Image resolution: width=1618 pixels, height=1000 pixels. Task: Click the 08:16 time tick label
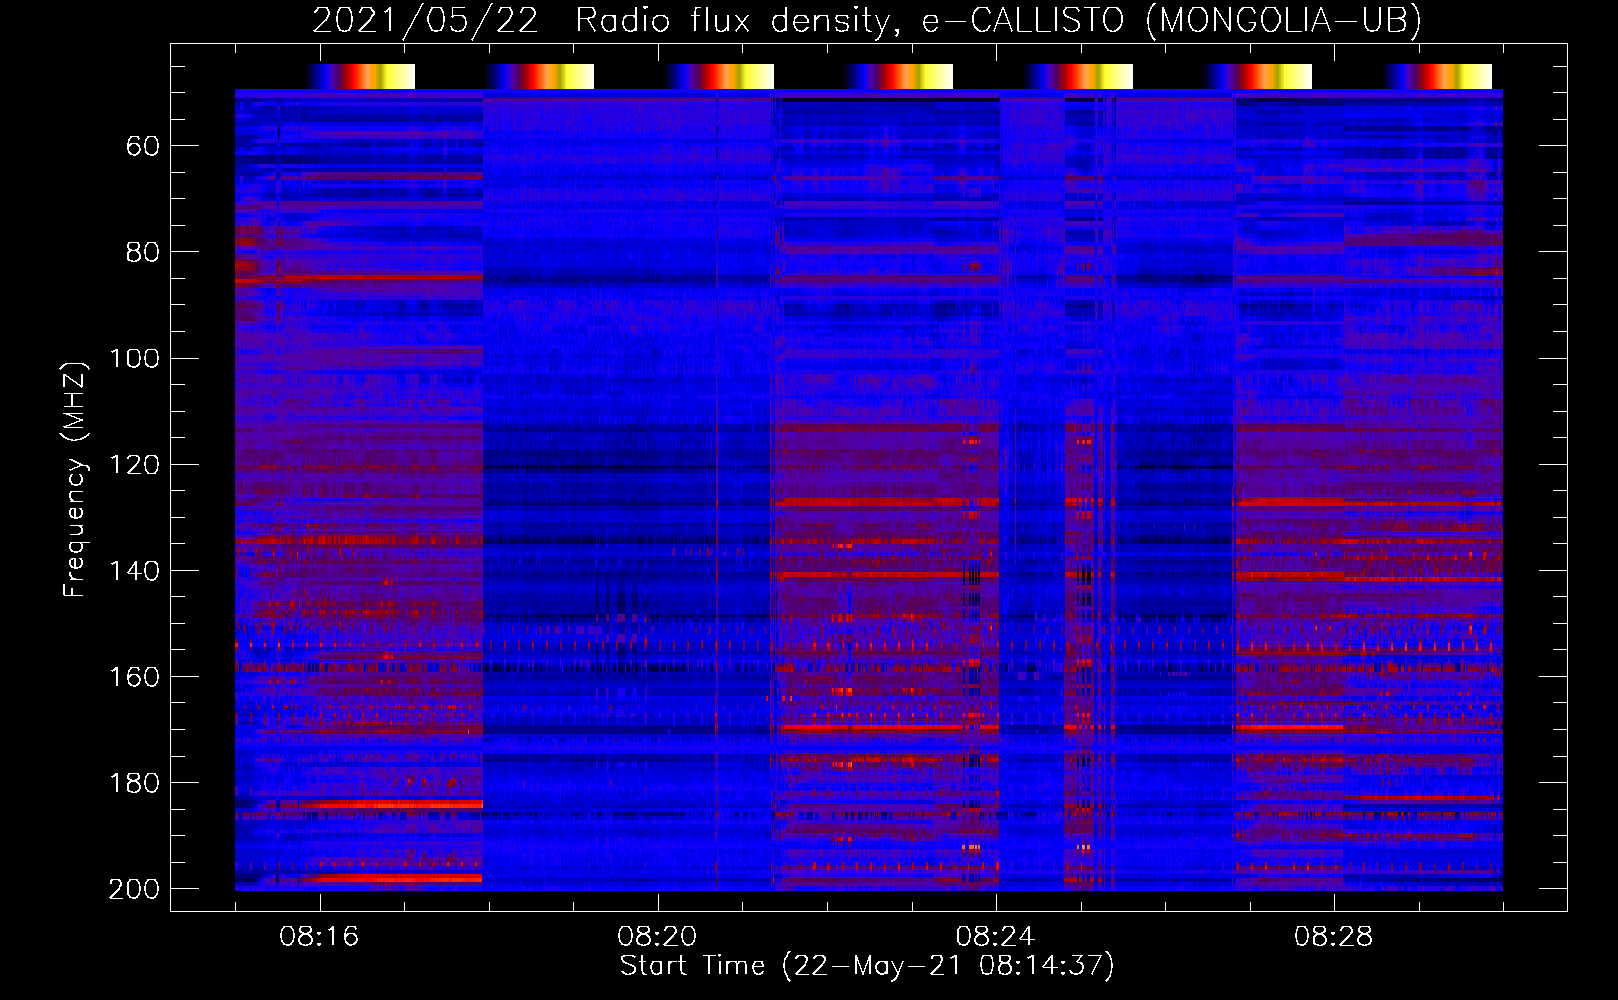pos(319,937)
